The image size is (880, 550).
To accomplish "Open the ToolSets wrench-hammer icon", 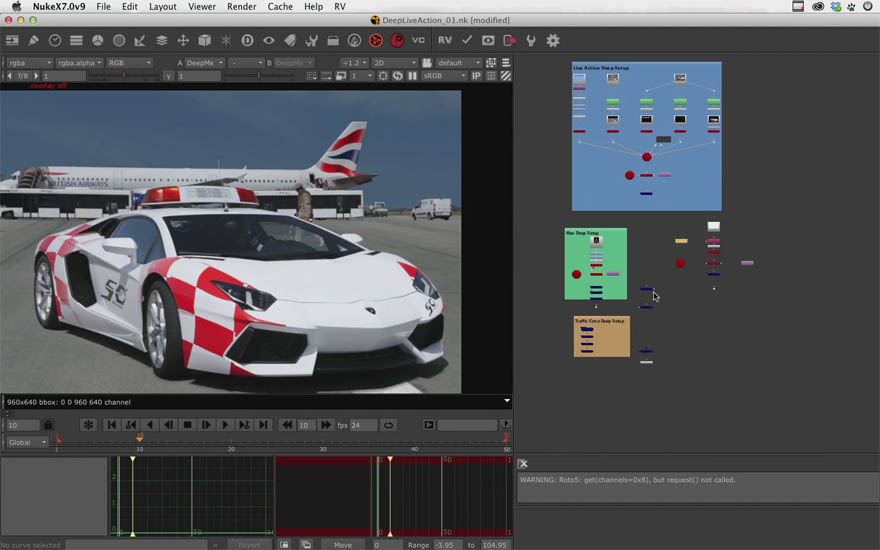I will pyautogui.click(x=311, y=40).
